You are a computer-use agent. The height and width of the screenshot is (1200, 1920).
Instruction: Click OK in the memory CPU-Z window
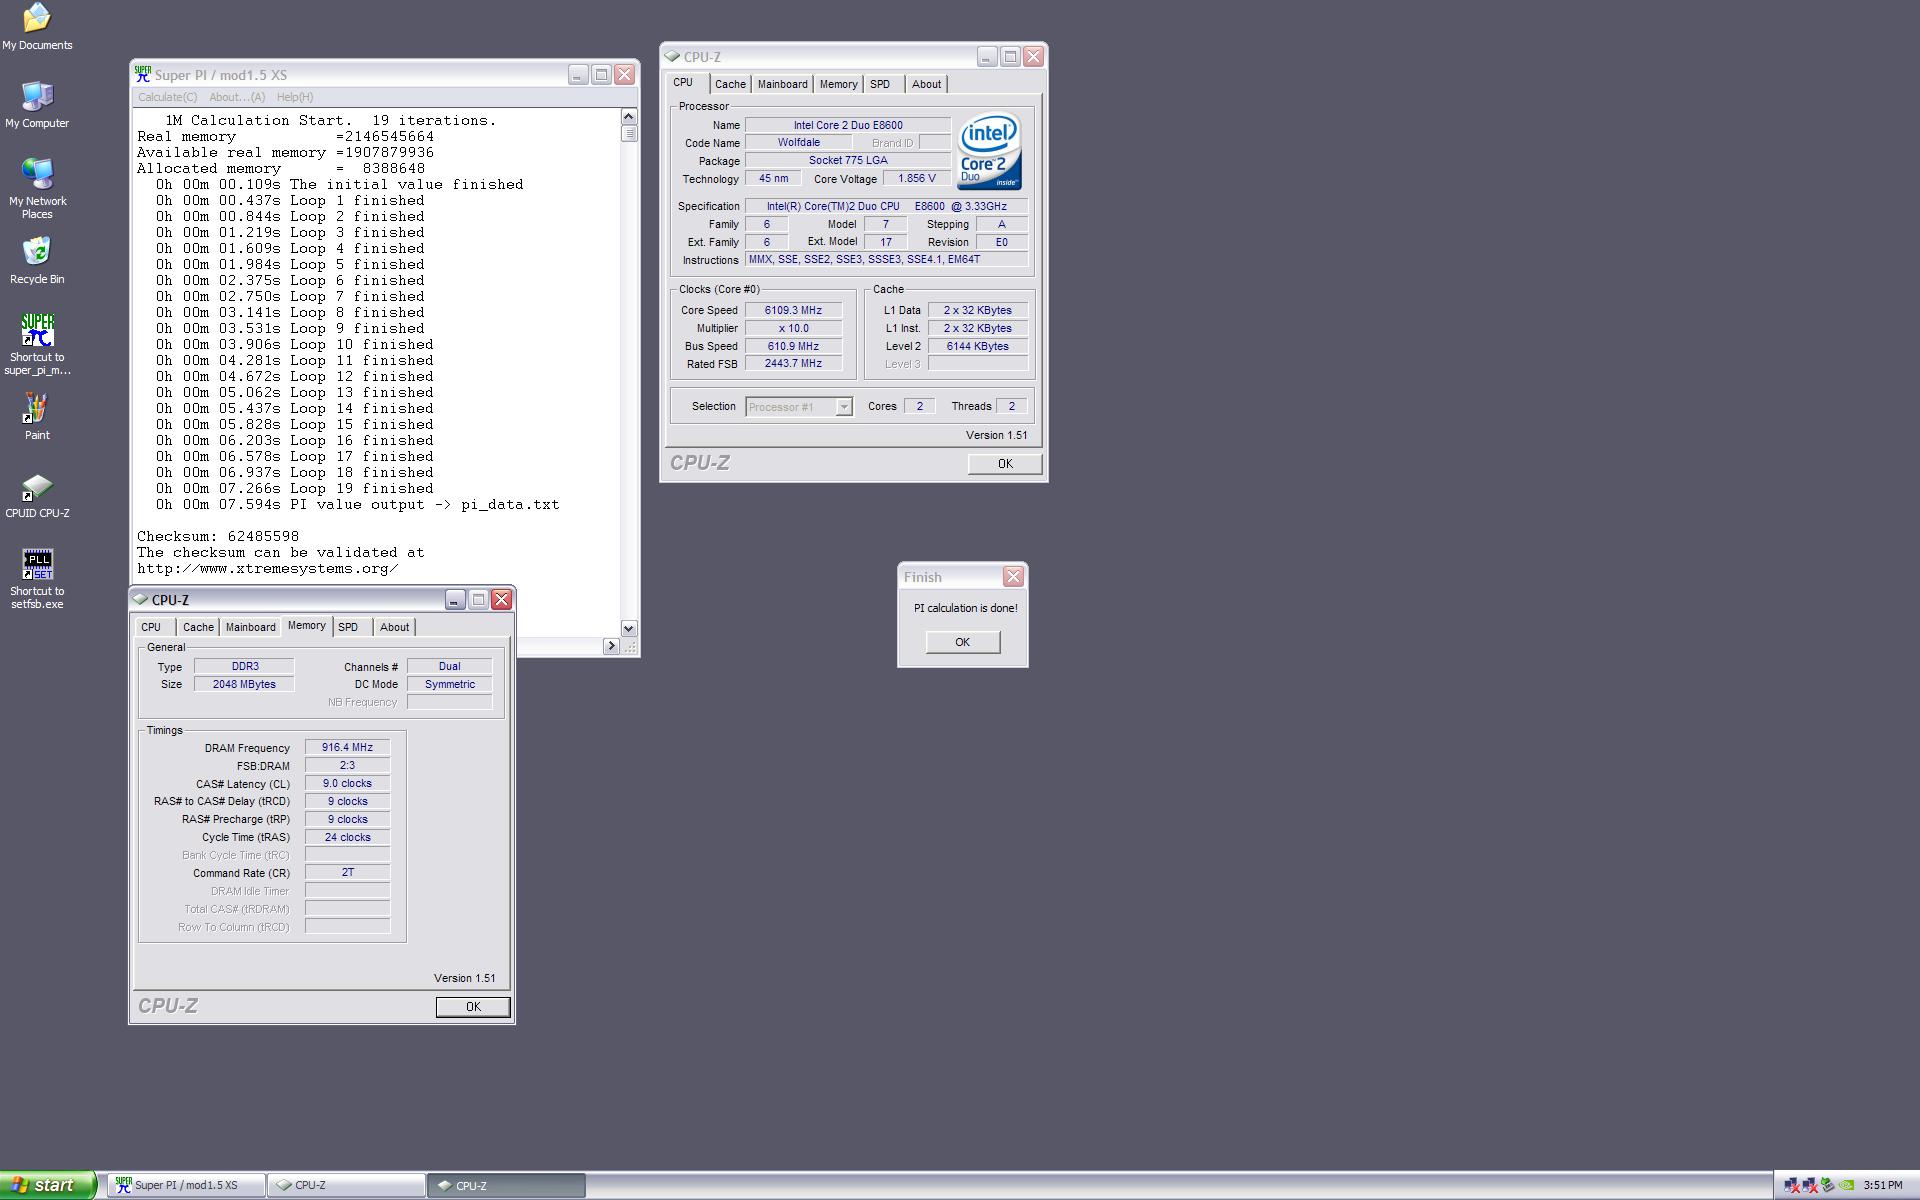473,1007
